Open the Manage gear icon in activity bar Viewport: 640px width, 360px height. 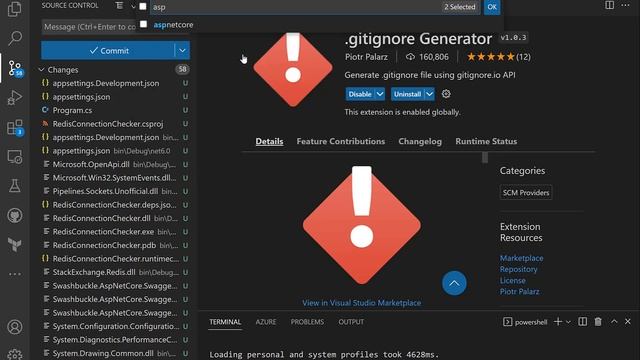pyautogui.click(x=15, y=354)
